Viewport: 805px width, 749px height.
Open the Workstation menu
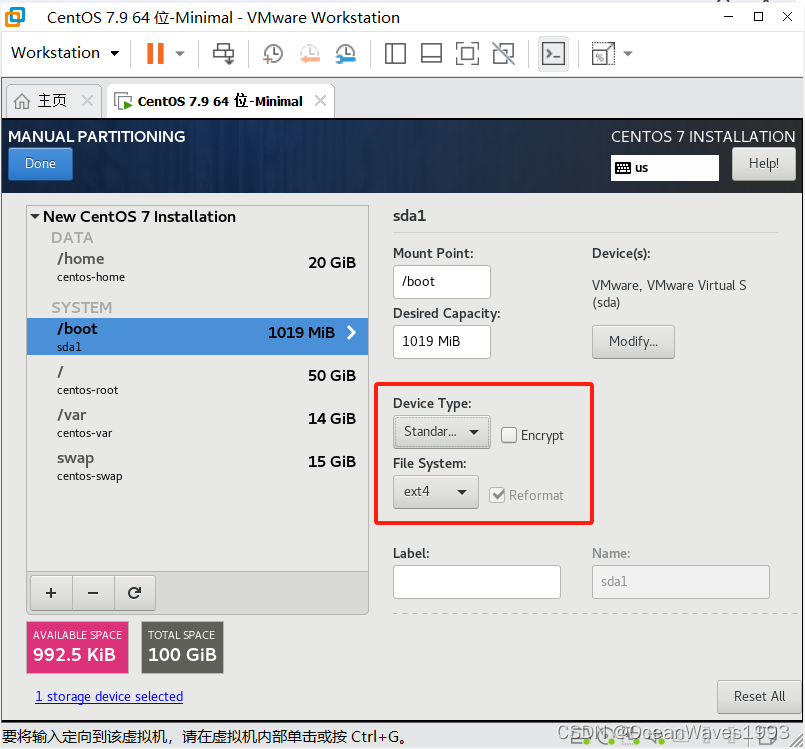[65, 53]
